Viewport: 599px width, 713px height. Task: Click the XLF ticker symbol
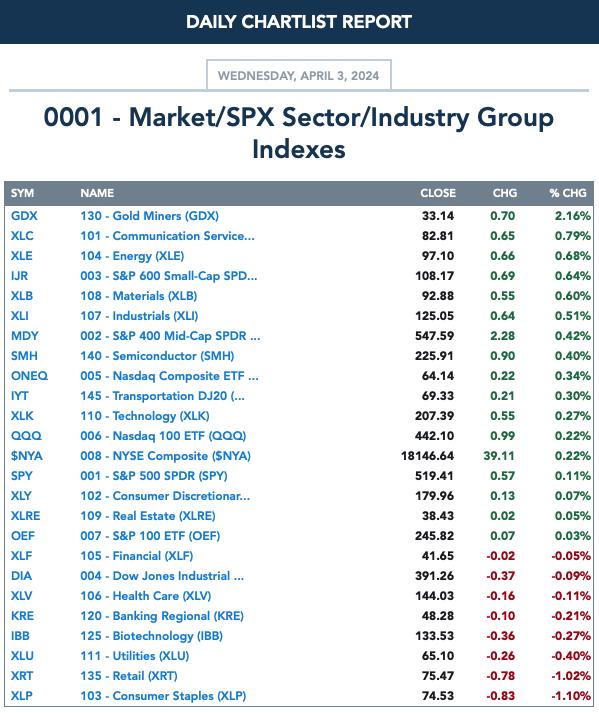(21, 556)
